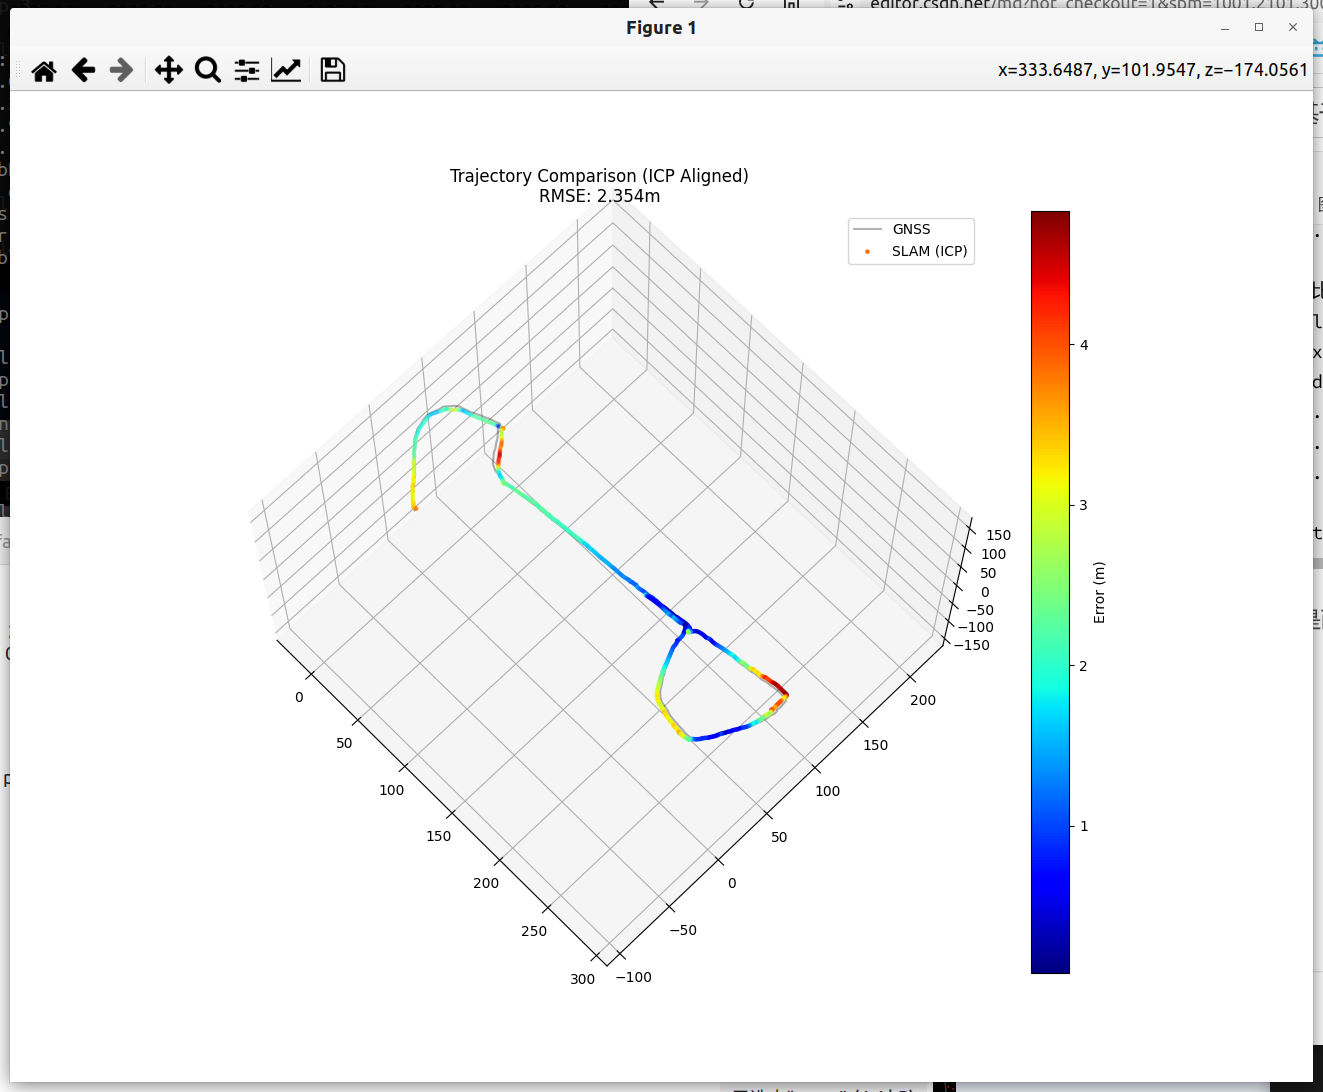Select the zoom to rectangle tool
This screenshot has height=1092, width=1323.
208,70
